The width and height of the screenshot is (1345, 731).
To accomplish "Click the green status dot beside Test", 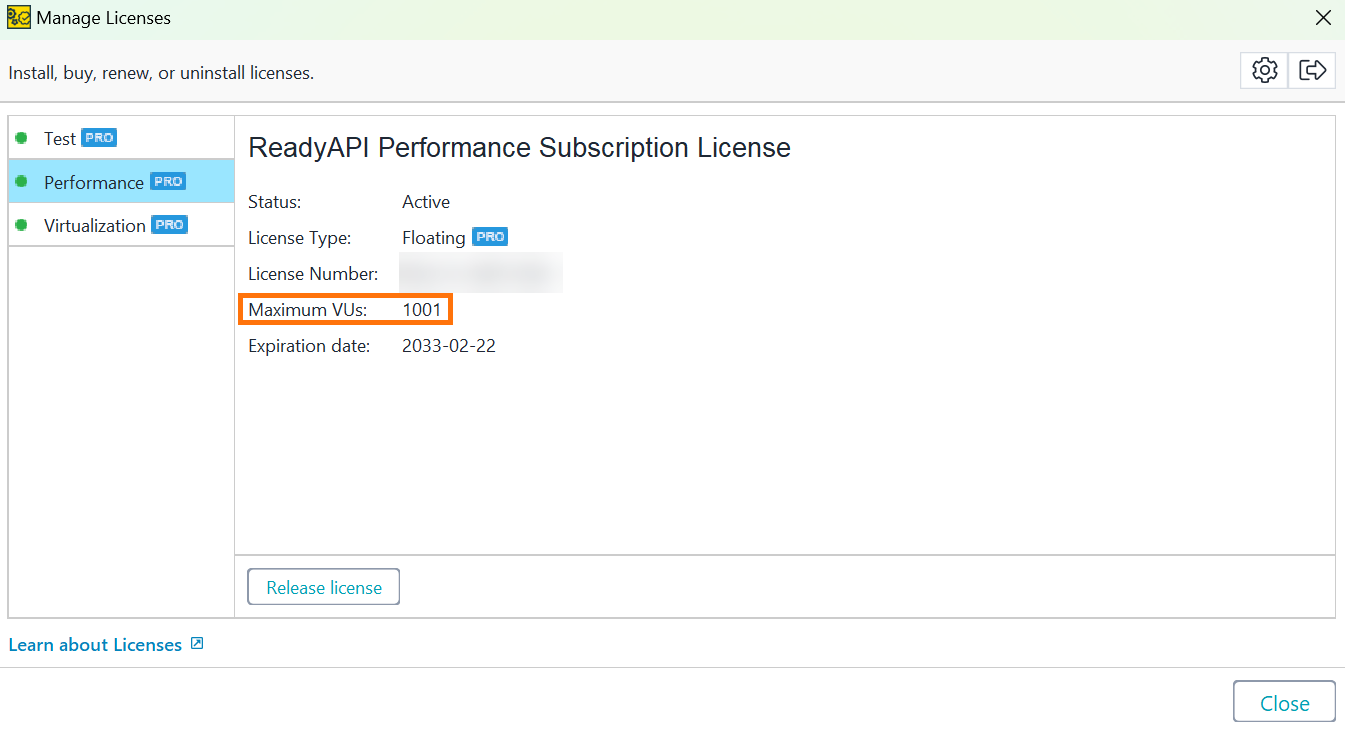I will click(x=22, y=138).
